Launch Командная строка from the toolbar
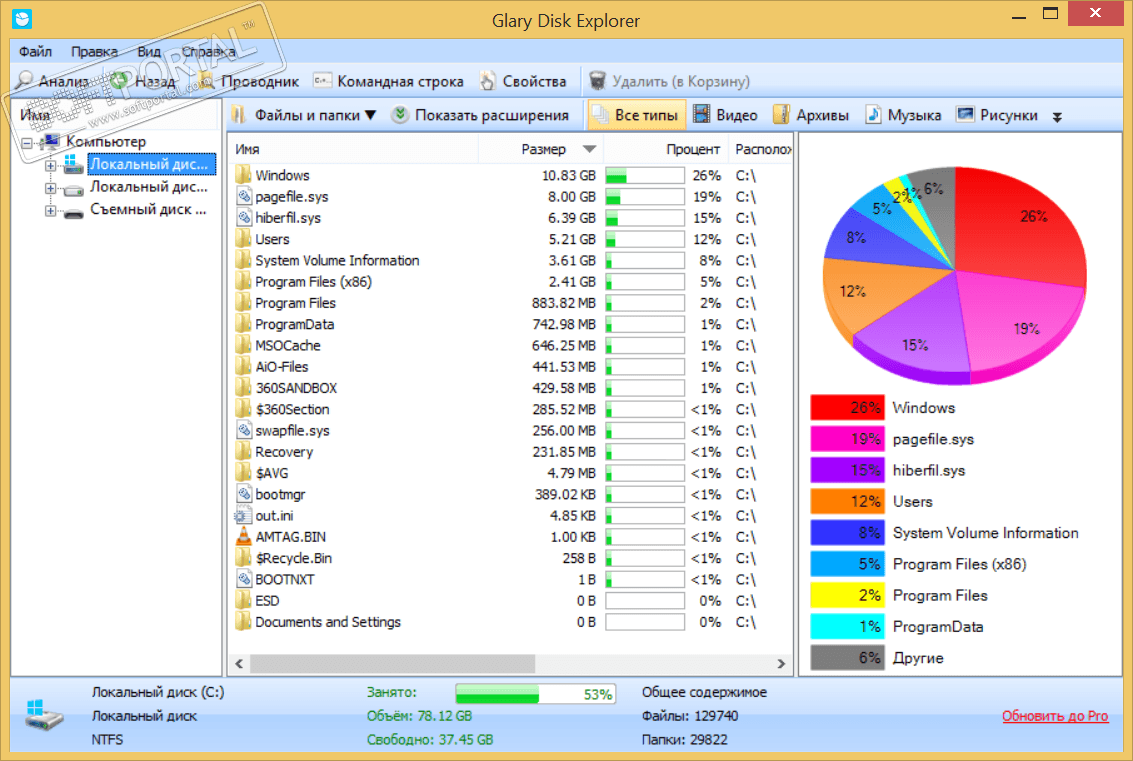 pos(389,81)
